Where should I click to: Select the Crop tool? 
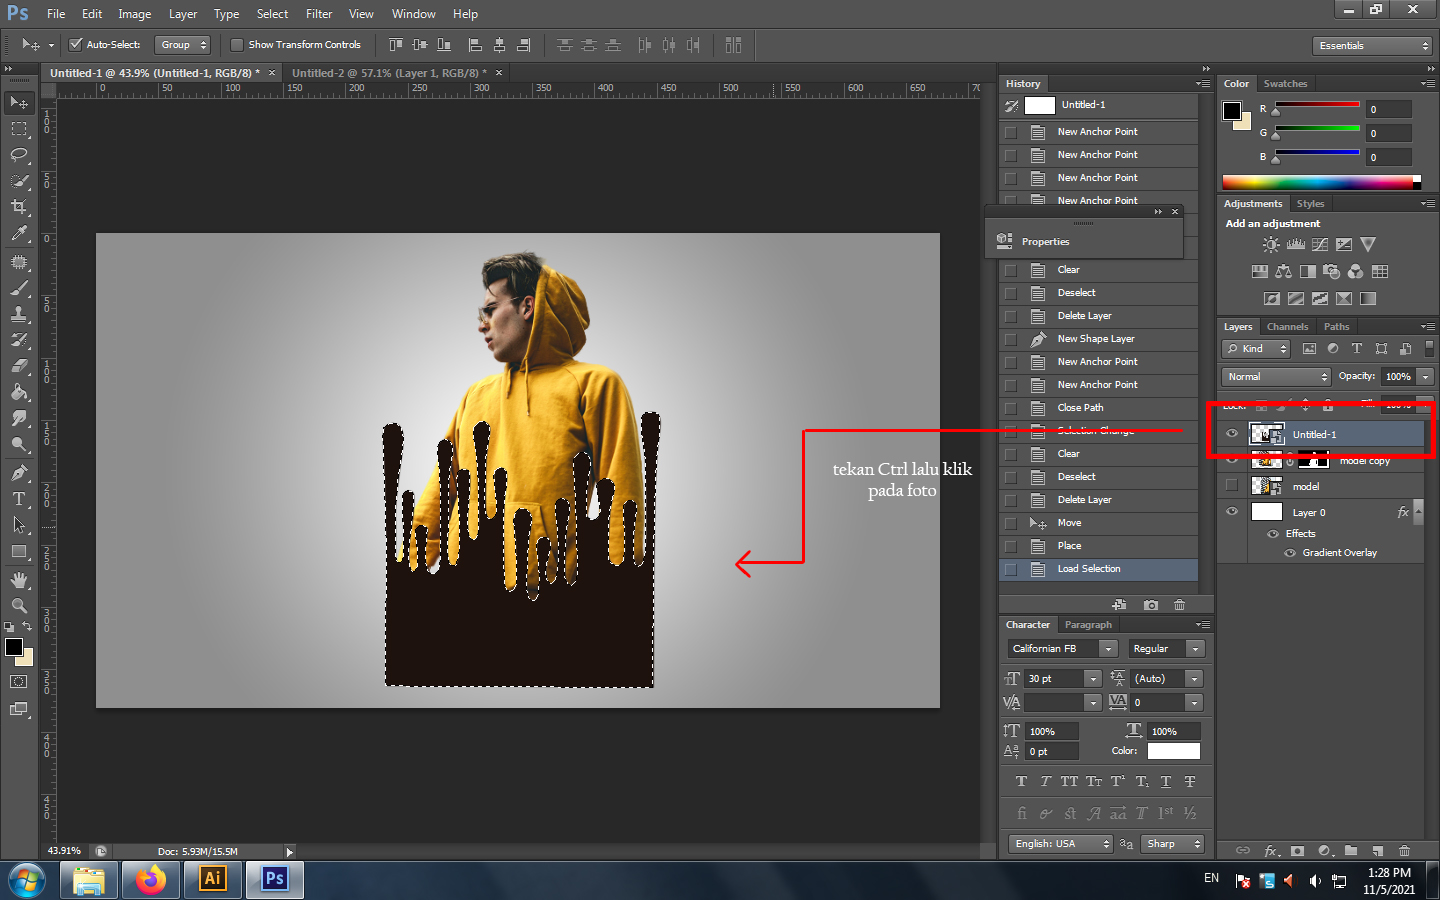[x=19, y=207]
